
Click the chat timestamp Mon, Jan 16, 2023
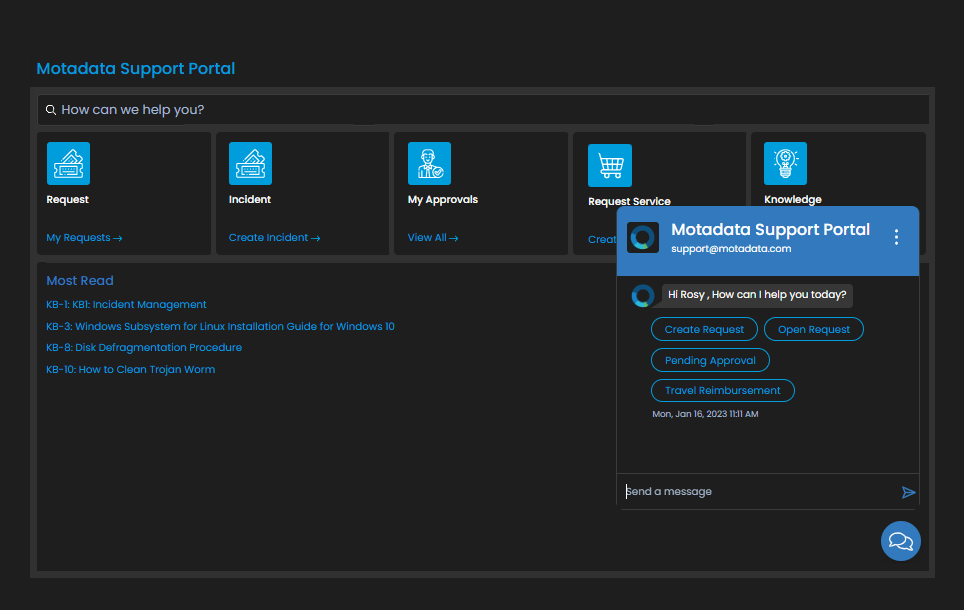(705, 414)
